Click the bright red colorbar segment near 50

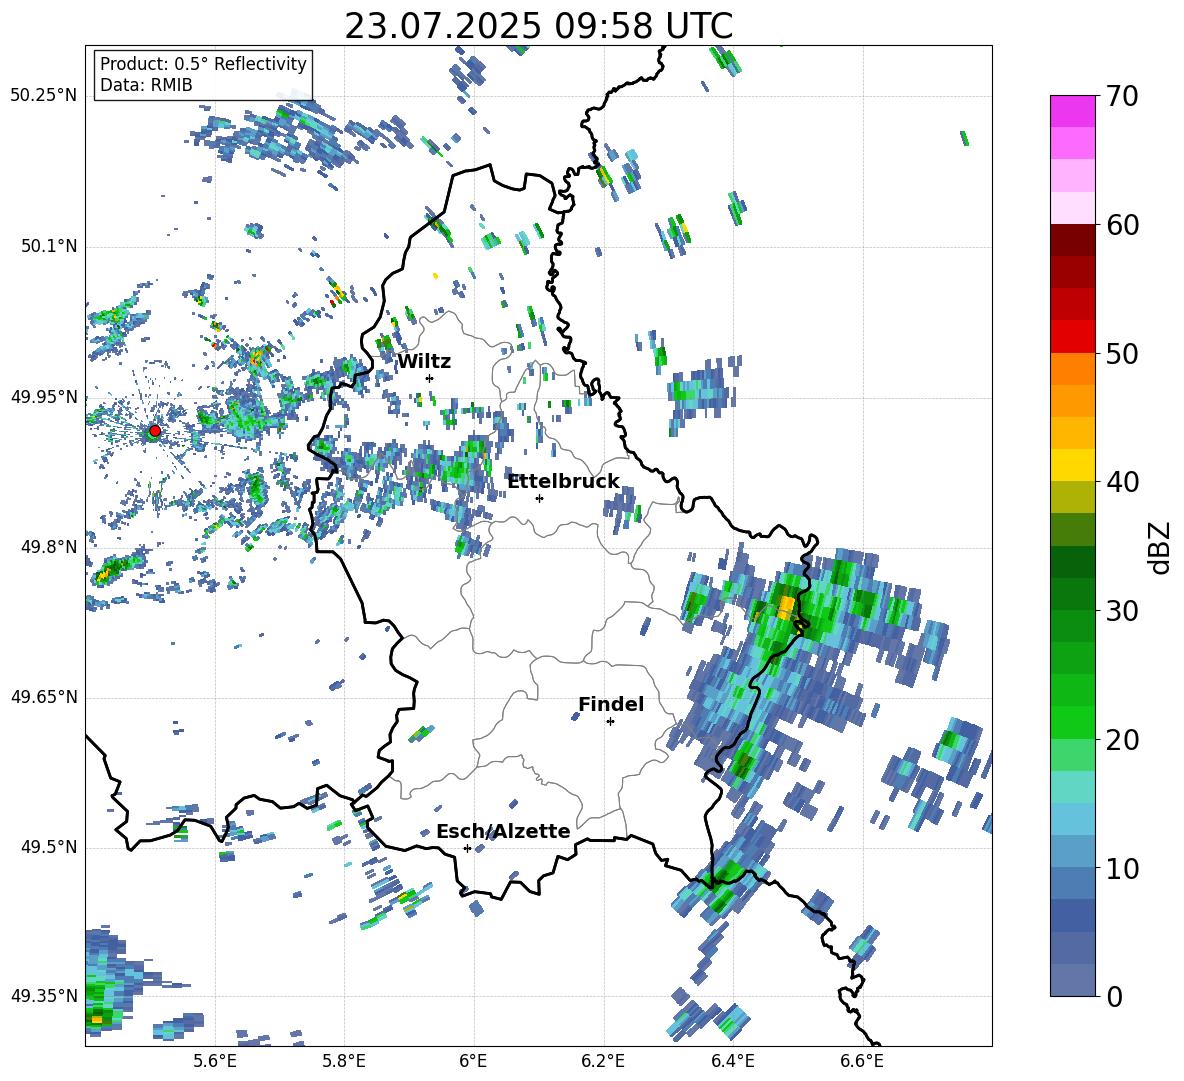1072,337
